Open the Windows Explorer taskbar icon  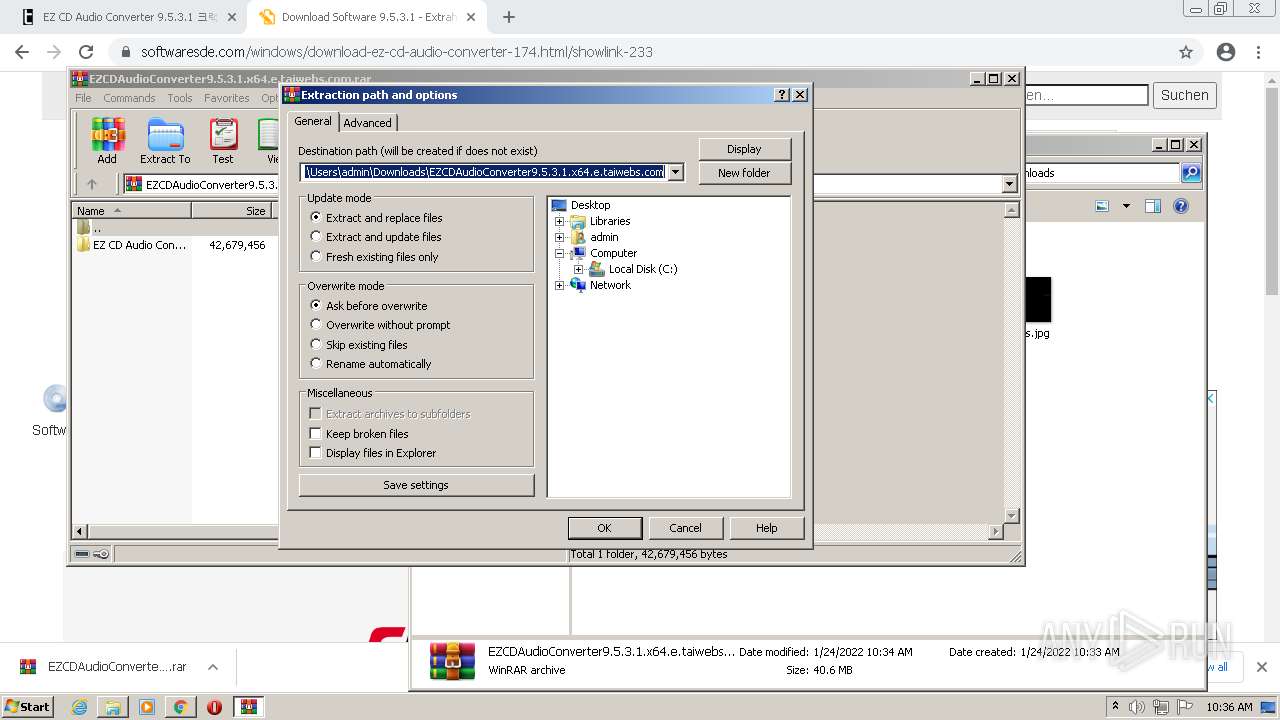click(x=113, y=707)
